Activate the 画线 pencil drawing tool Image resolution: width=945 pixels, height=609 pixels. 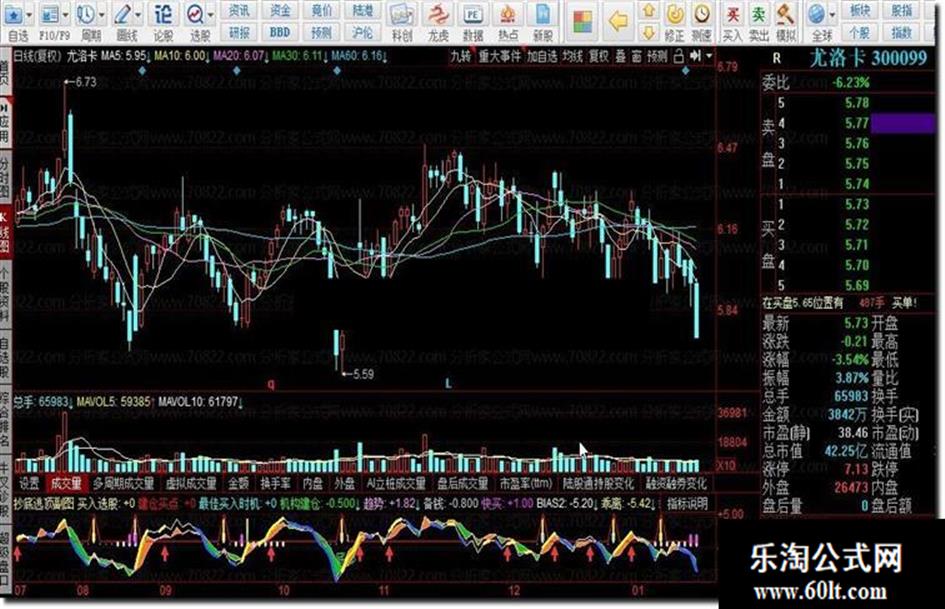pos(124,15)
